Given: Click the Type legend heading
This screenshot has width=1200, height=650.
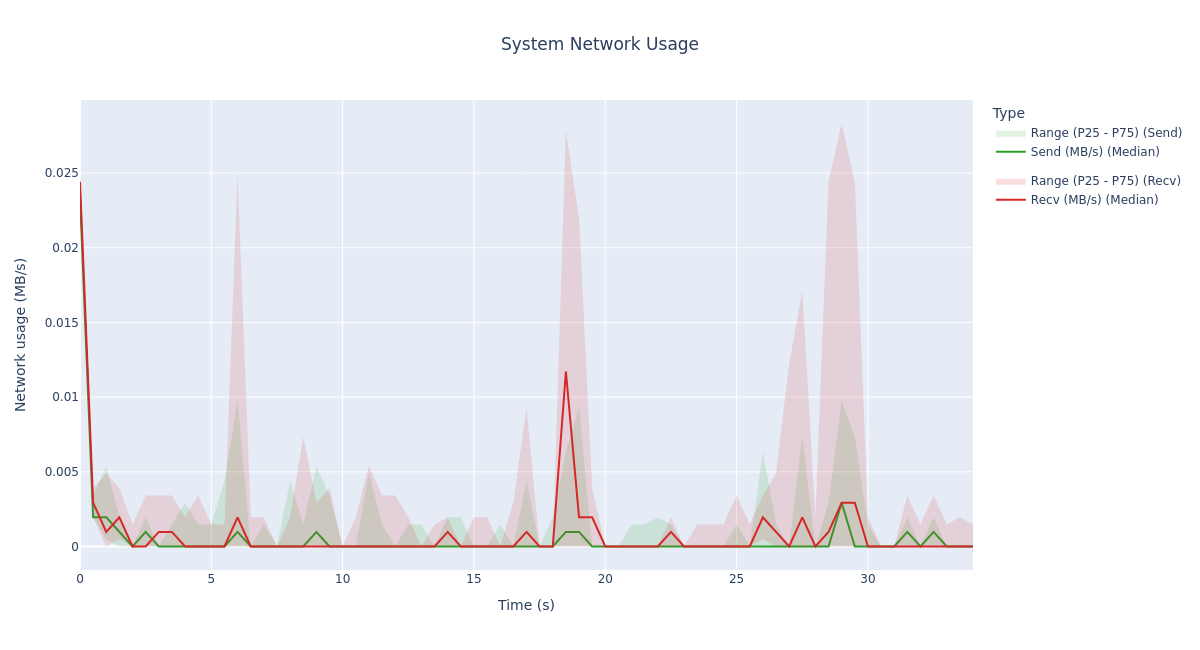Looking at the screenshot, I should 1008,114.
